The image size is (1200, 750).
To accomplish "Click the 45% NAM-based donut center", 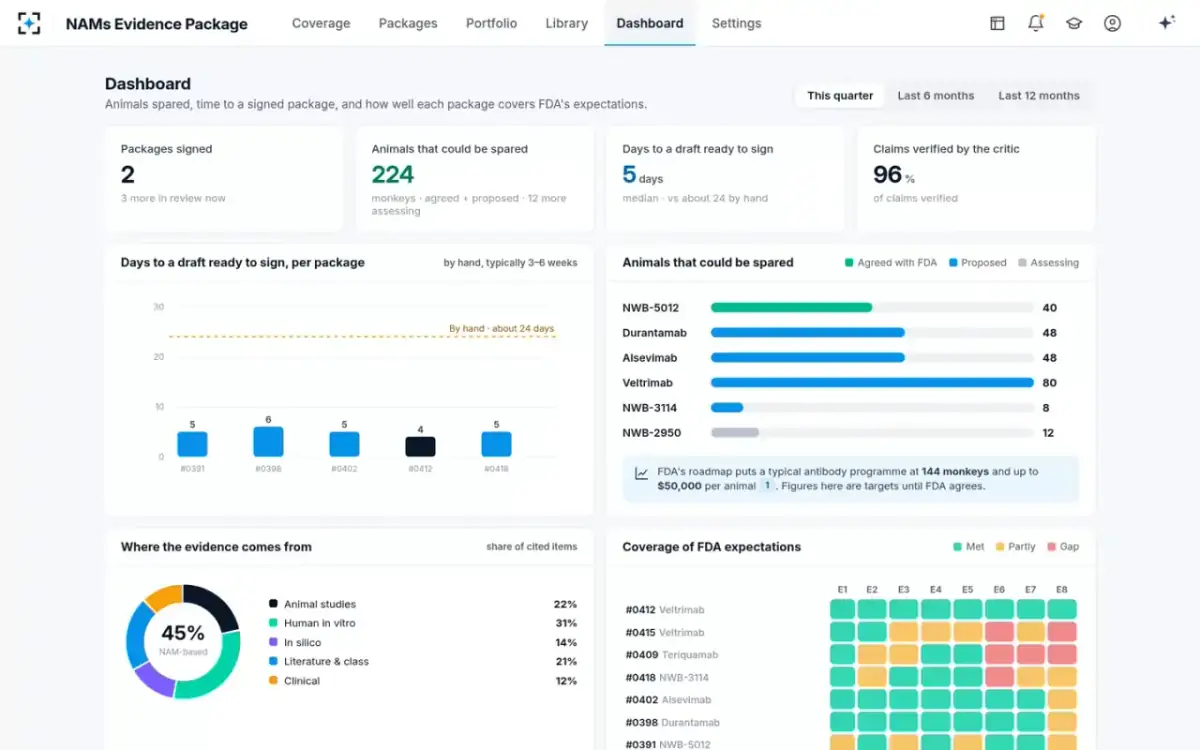I will (183, 640).
